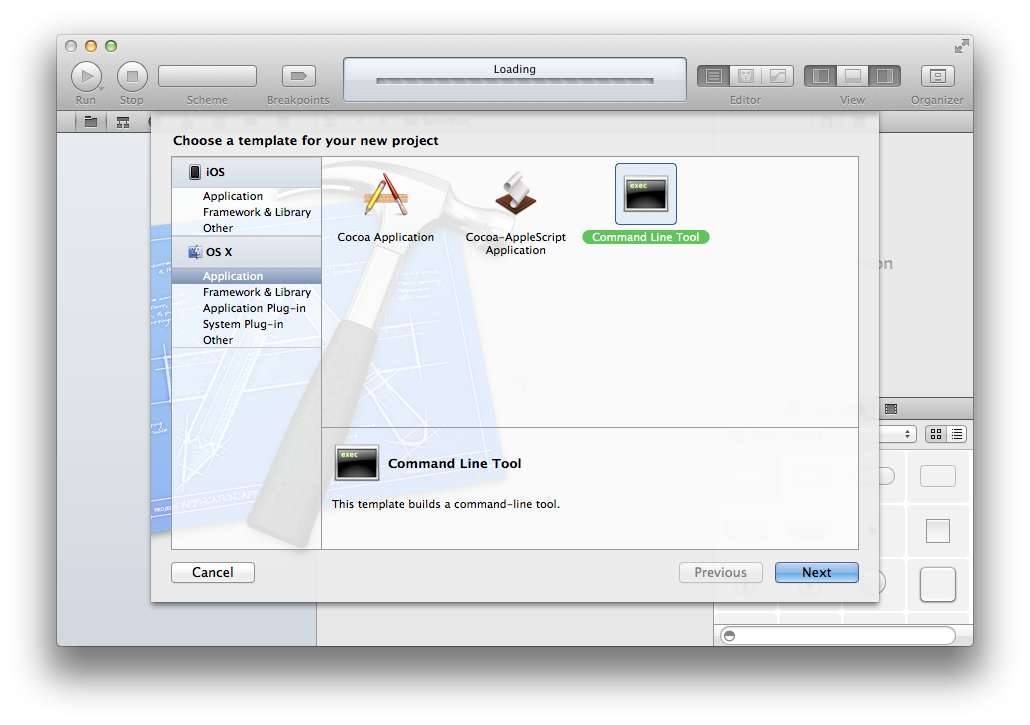Click the Loading progress bar
Screen dimensions: 1030x725
tap(515, 81)
